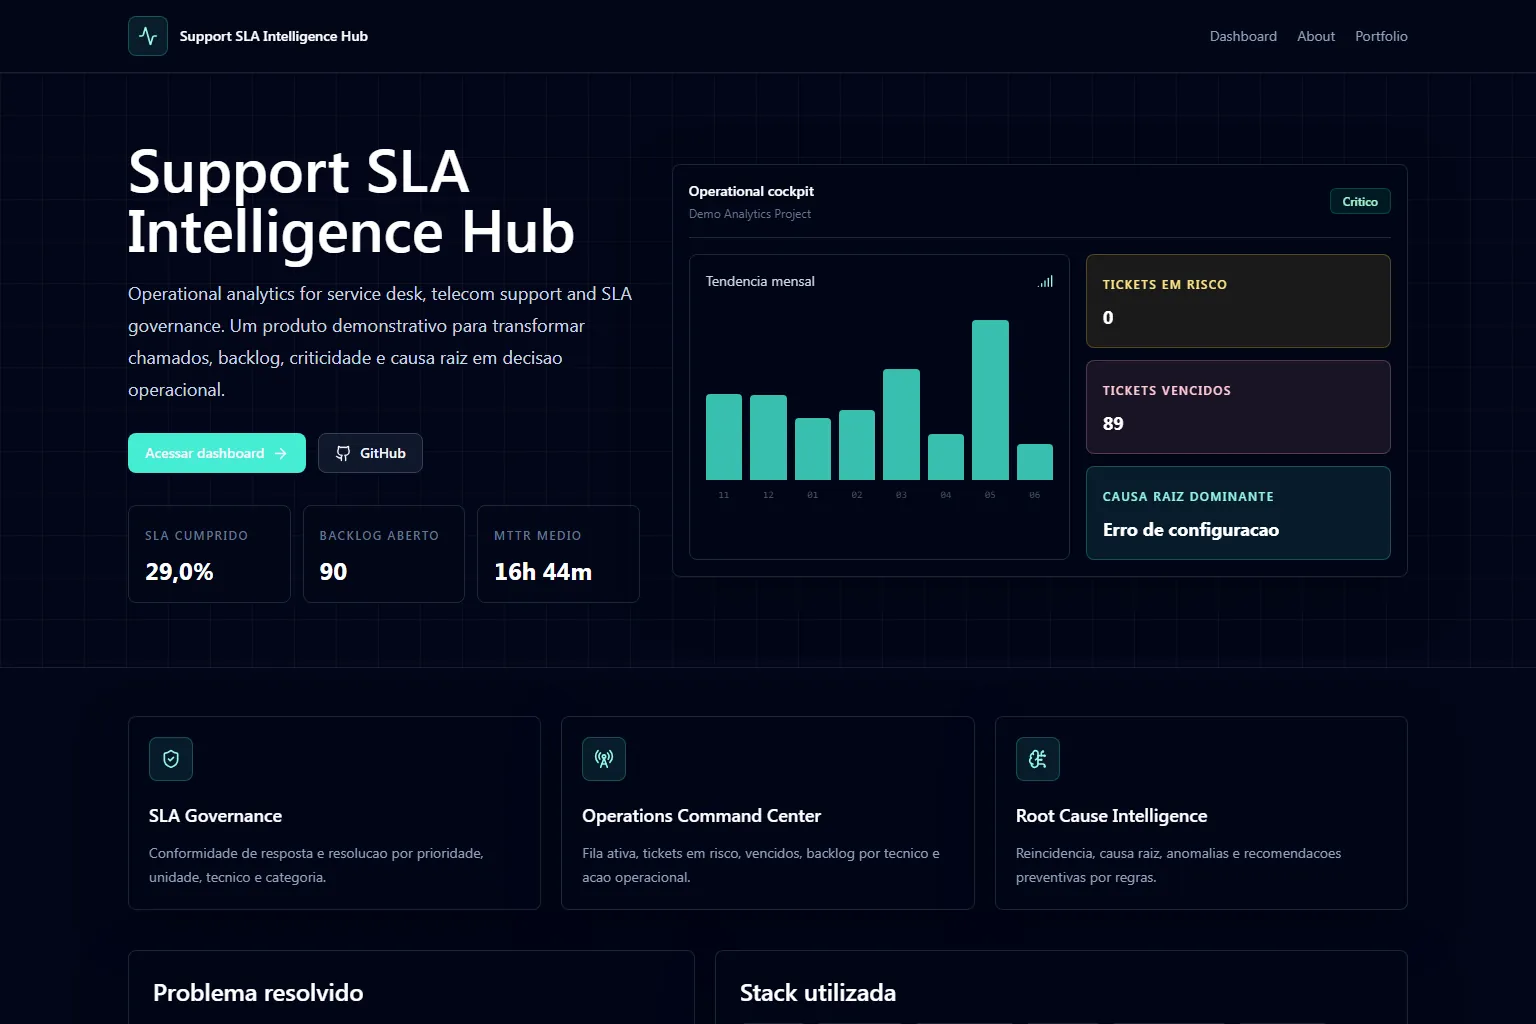This screenshot has width=1536, height=1024.
Task: Click the shortest chart bar for month 06
Action: click(1035, 462)
